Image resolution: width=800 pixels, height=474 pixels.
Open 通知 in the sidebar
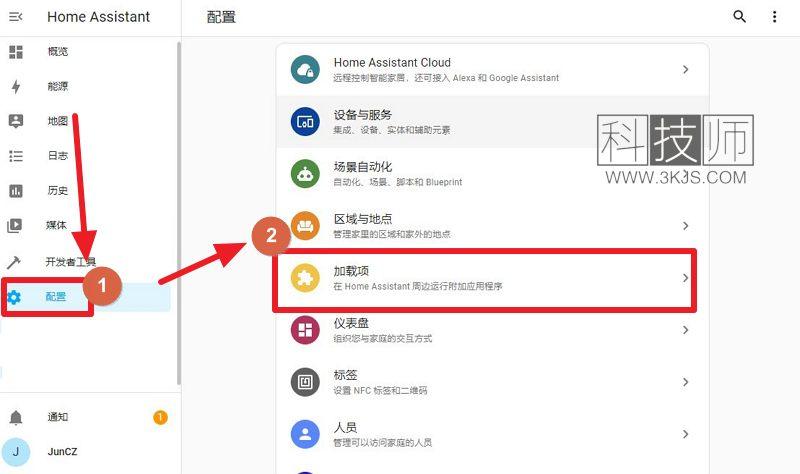(57, 417)
